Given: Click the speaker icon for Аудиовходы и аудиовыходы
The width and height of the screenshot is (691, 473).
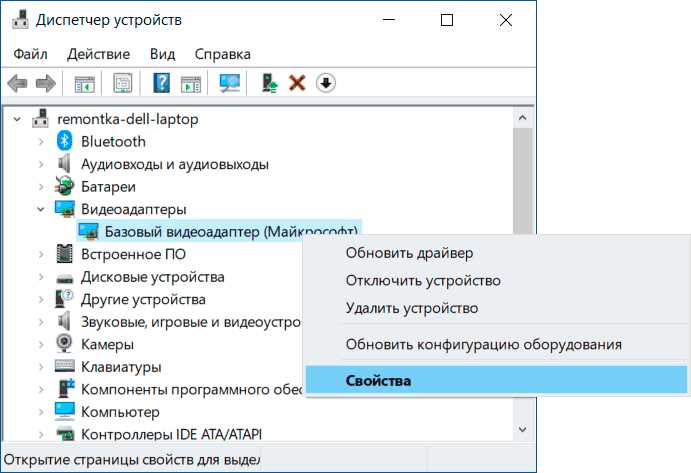Looking at the screenshot, I should 64,164.
